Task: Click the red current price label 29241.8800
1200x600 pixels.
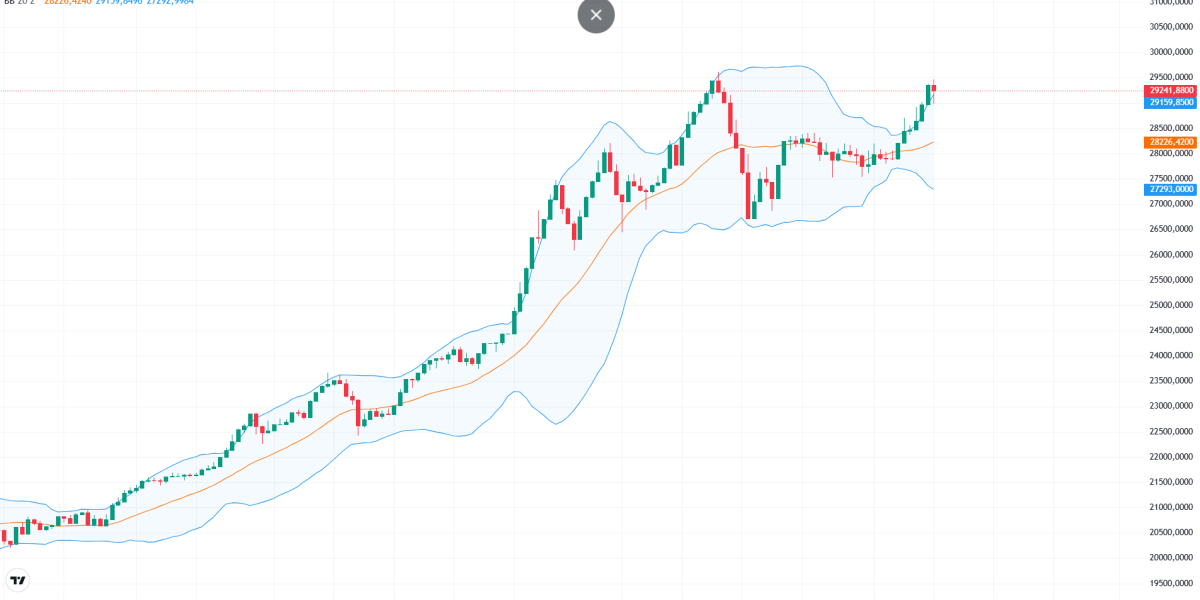Action: point(1171,90)
